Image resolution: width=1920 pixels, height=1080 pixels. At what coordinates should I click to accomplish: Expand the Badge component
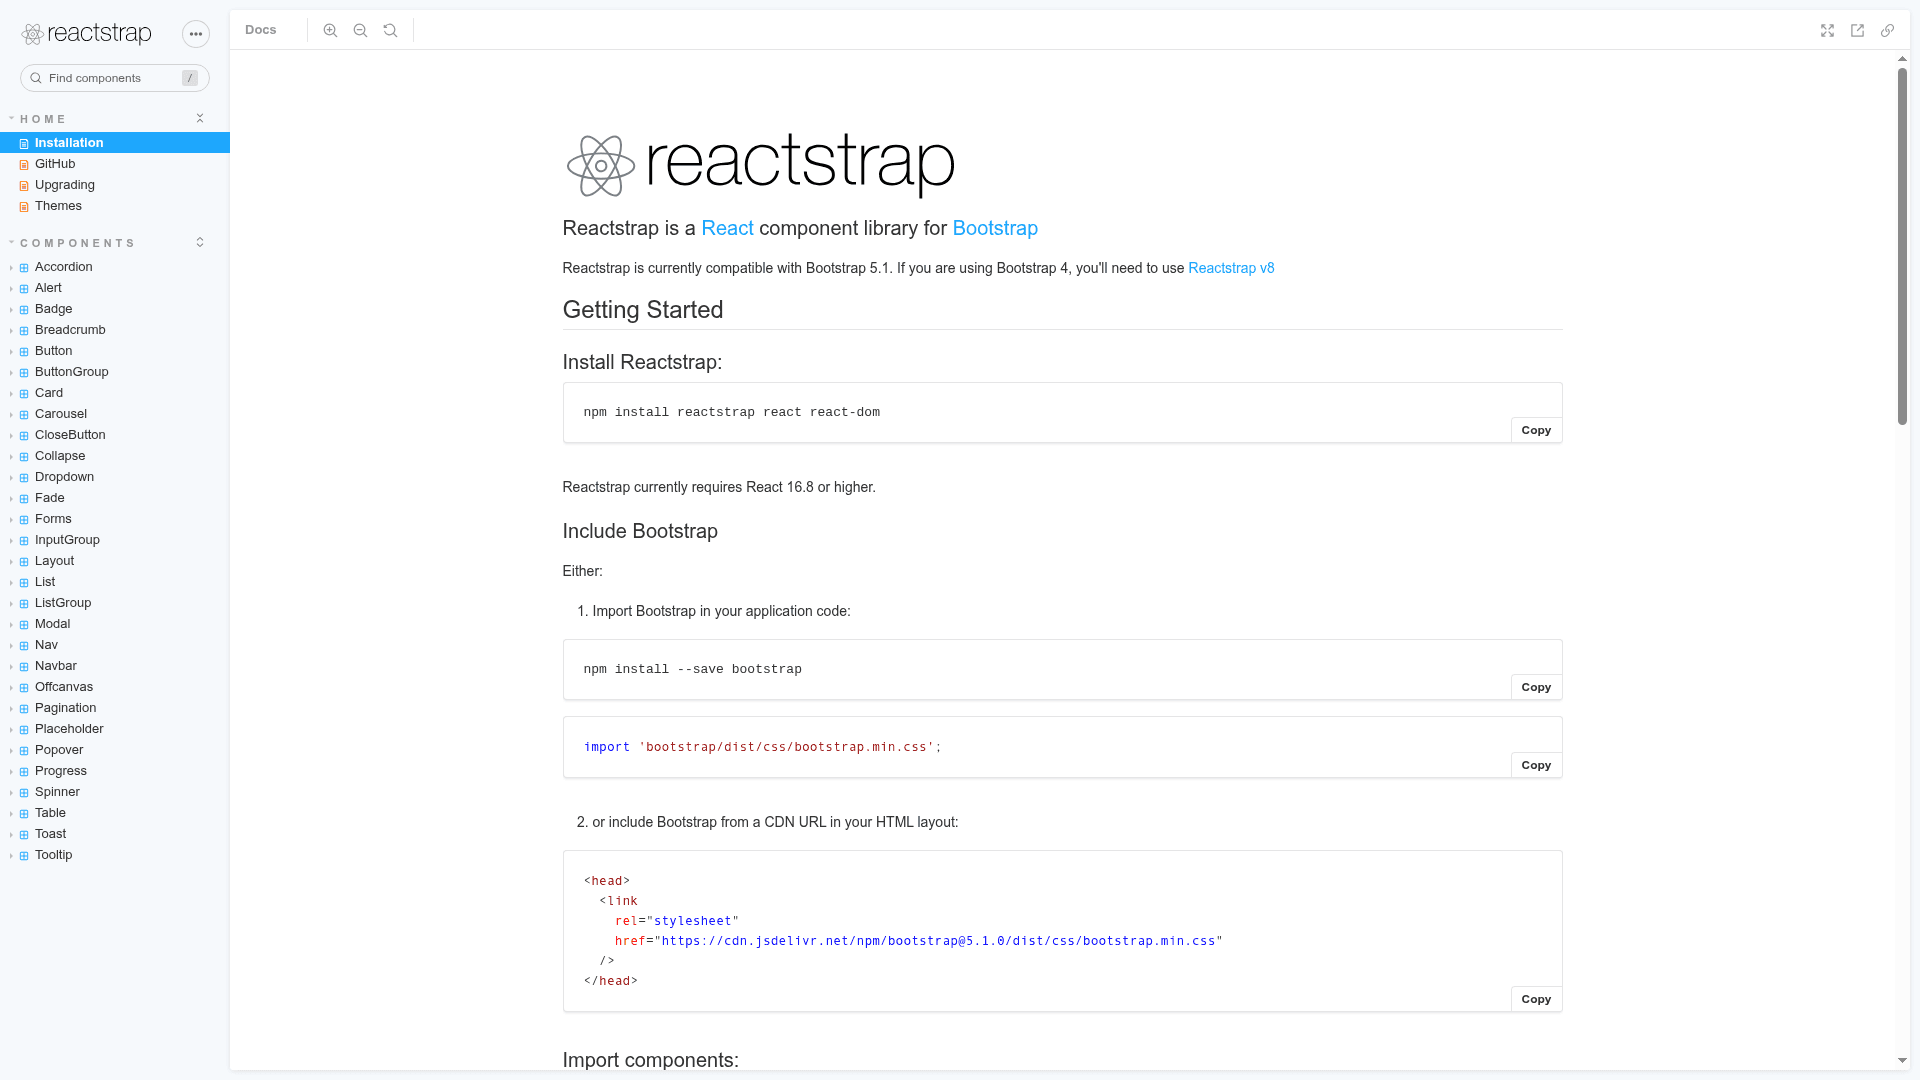click(115, 309)
